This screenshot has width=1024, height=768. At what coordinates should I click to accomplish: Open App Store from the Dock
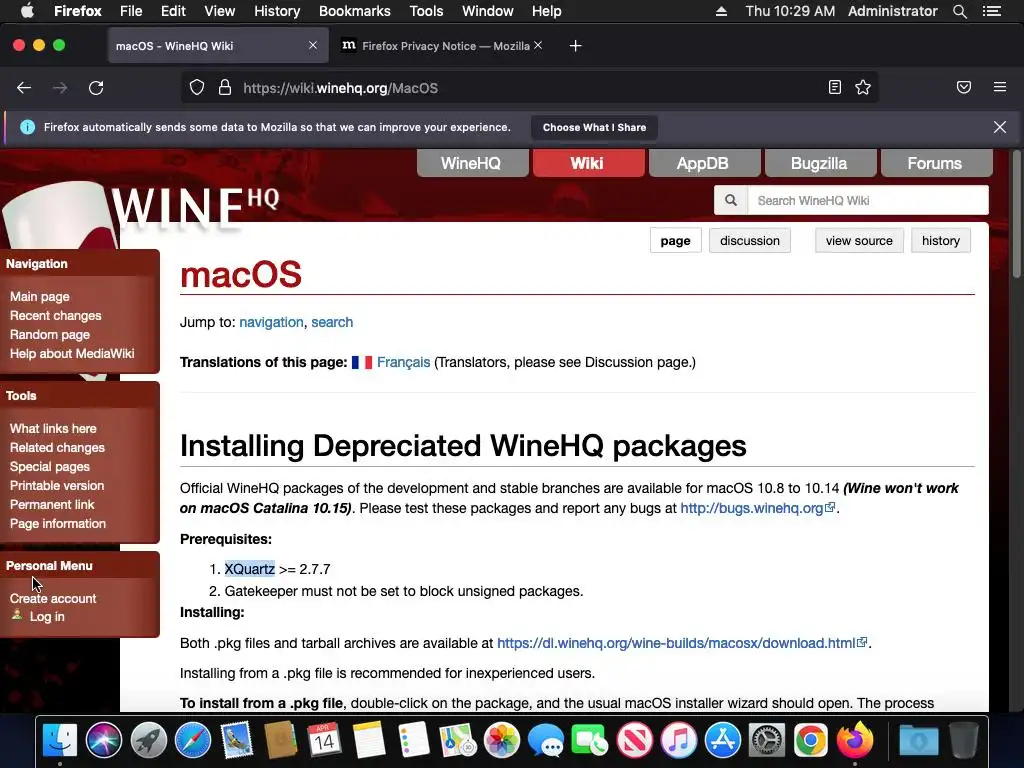point(722,741)
